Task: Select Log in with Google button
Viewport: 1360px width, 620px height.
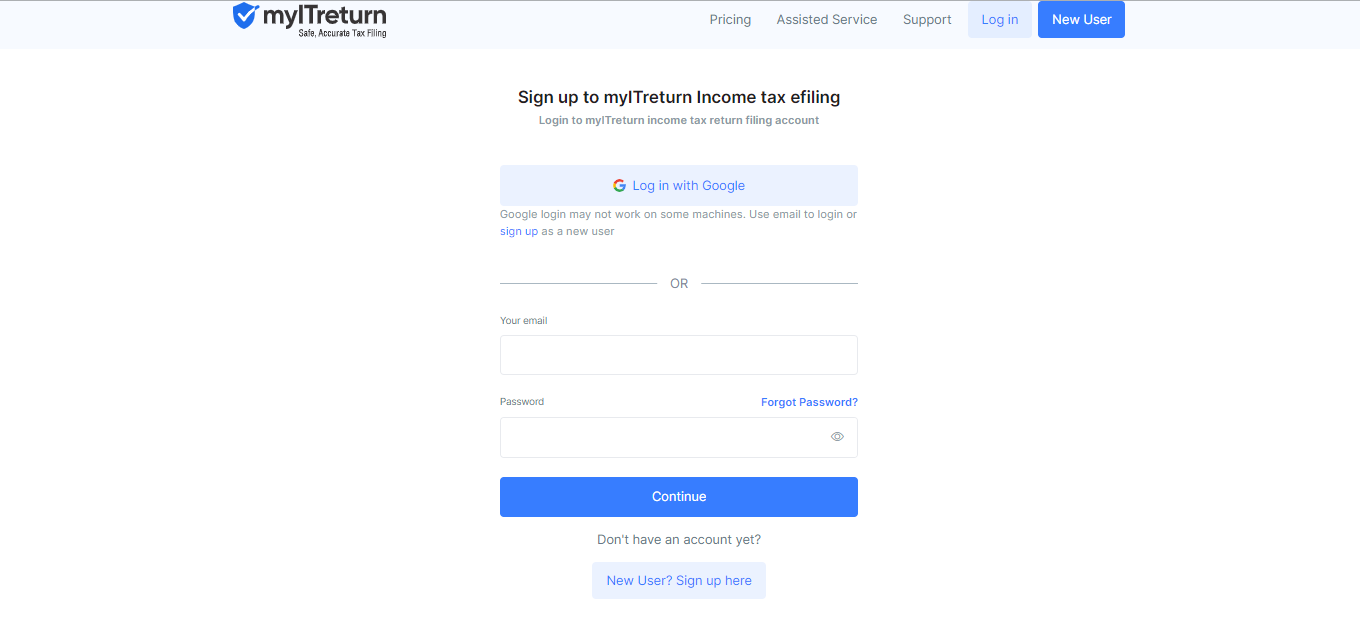Action: (679, 186)
